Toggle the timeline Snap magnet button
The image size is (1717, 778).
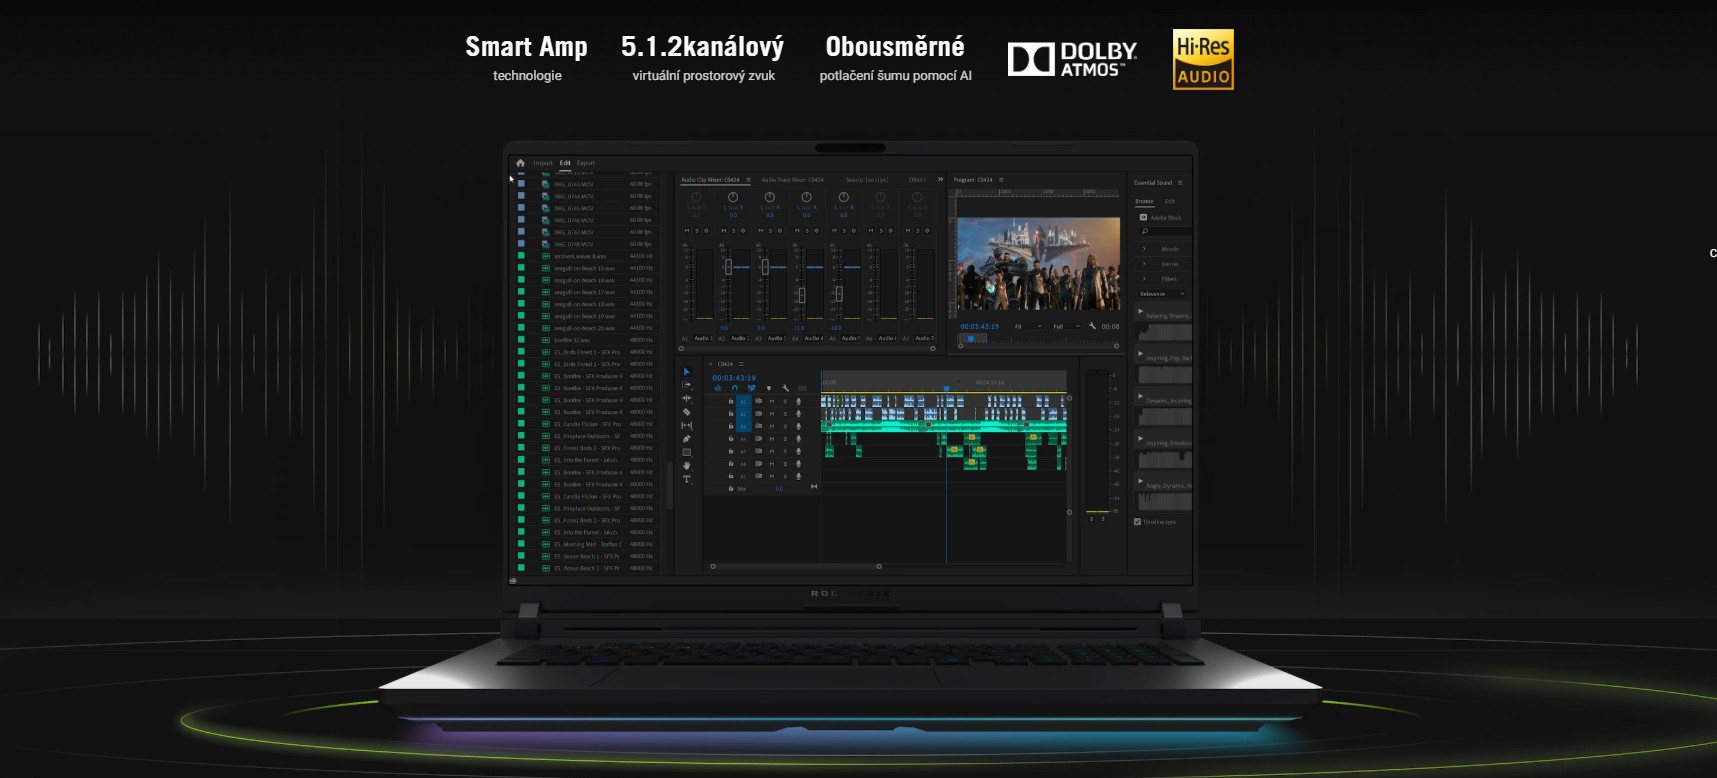[x=734, y=388]
